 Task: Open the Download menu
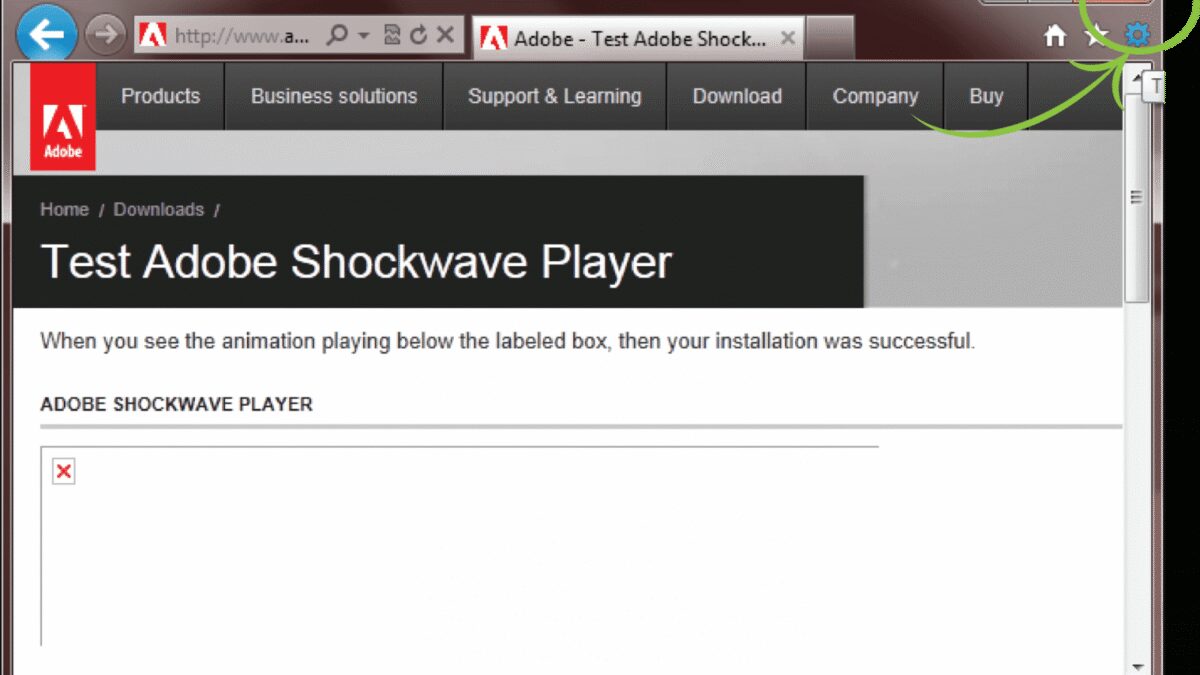[737, 96]
